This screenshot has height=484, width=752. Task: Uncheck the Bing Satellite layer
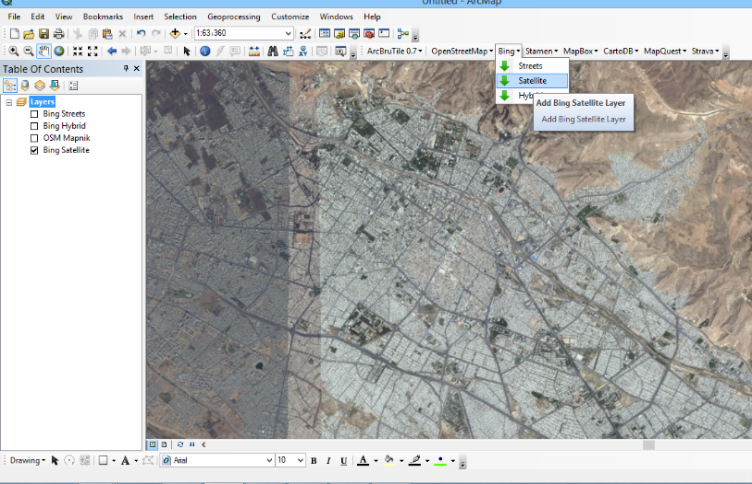34,150
